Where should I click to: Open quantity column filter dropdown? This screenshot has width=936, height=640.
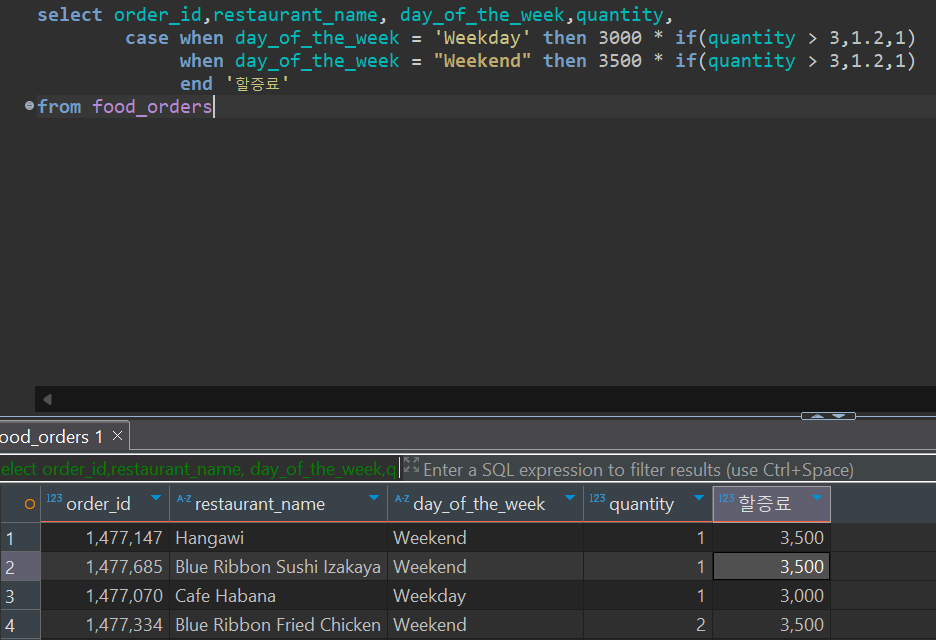(x=699, y=498)
